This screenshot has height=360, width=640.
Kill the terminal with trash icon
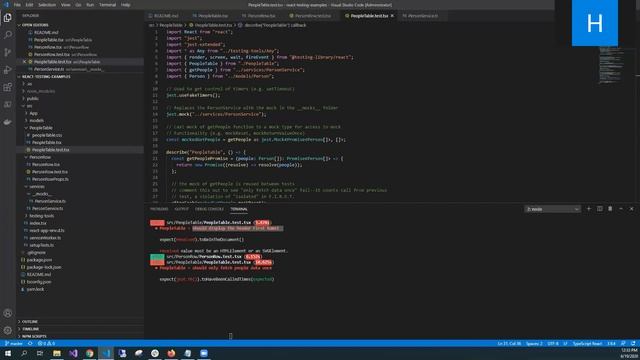[x=610, y=209]
